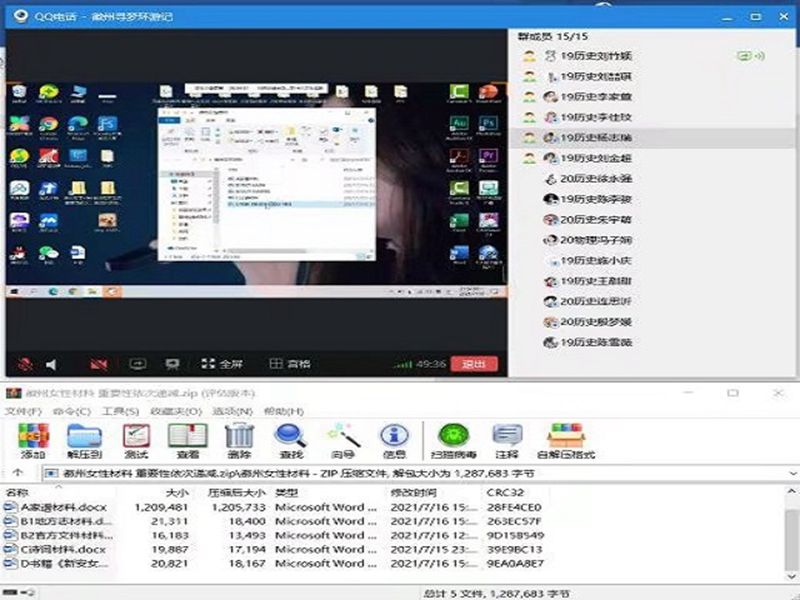Toggle the microphone mute in call bar

pyautogui.click(x=25, y=364)
